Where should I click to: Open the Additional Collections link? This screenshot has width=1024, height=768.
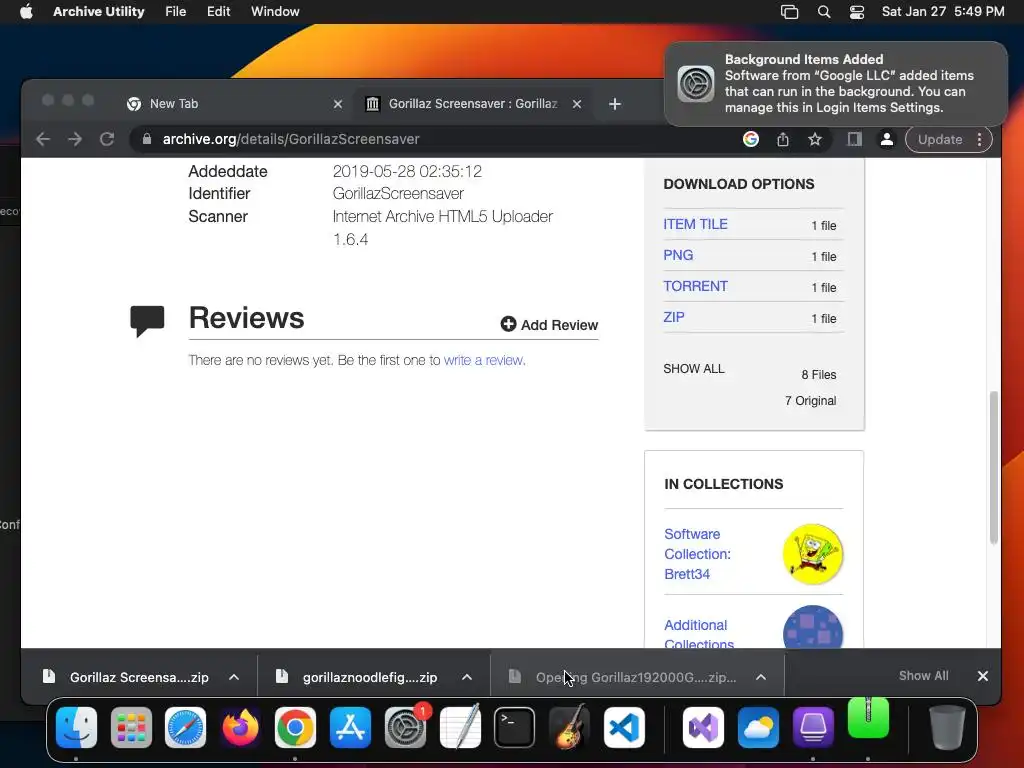click(699, 633)
